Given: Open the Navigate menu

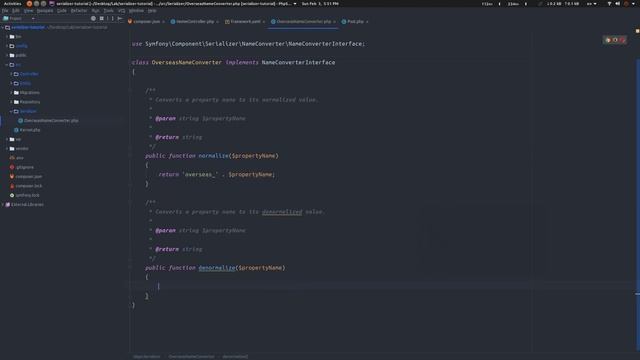Looking at the screenshot, I should pos(45,11).
